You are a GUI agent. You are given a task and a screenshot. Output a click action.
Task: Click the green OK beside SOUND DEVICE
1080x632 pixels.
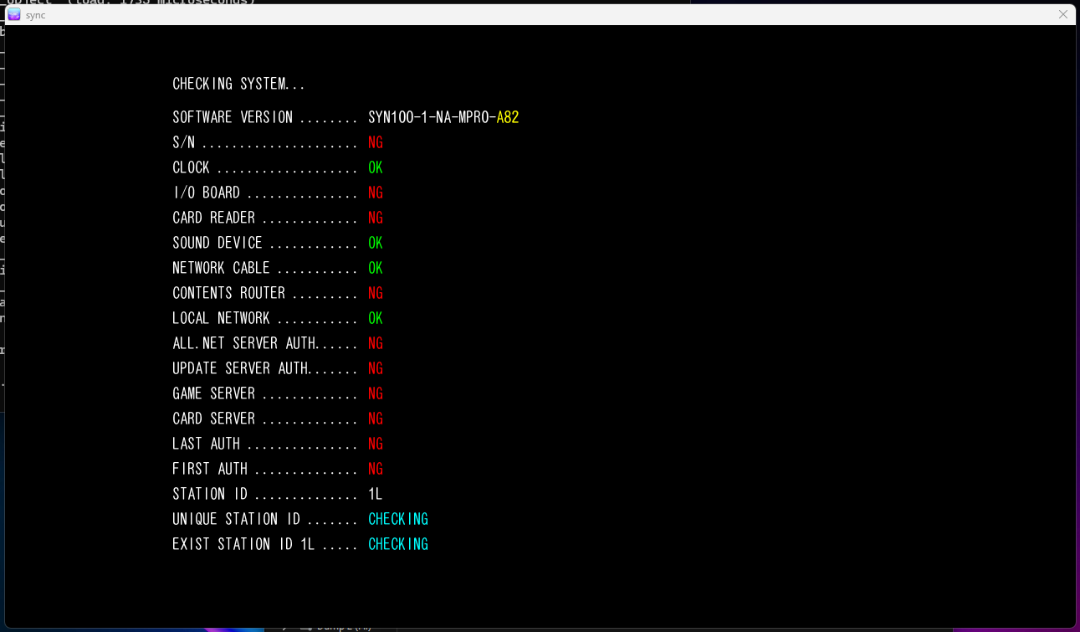point(375,242)
